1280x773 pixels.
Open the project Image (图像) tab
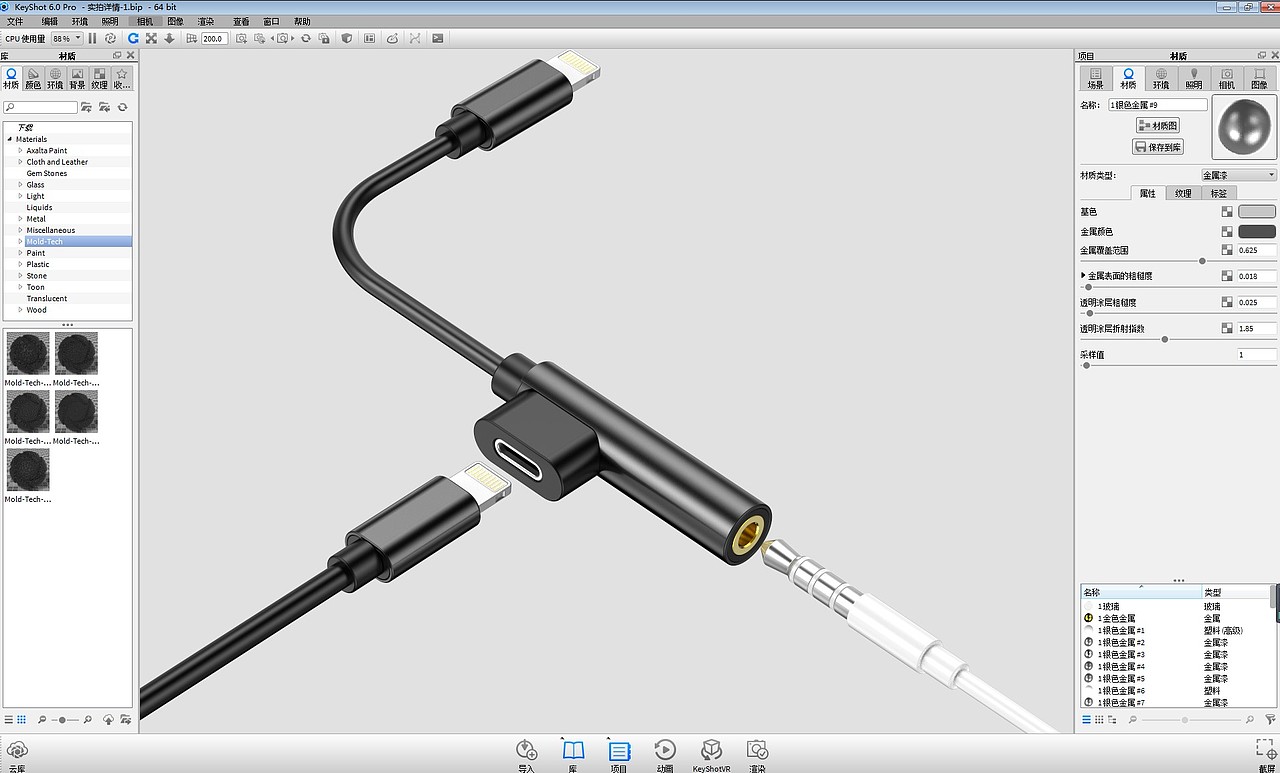click(1259, 78)
